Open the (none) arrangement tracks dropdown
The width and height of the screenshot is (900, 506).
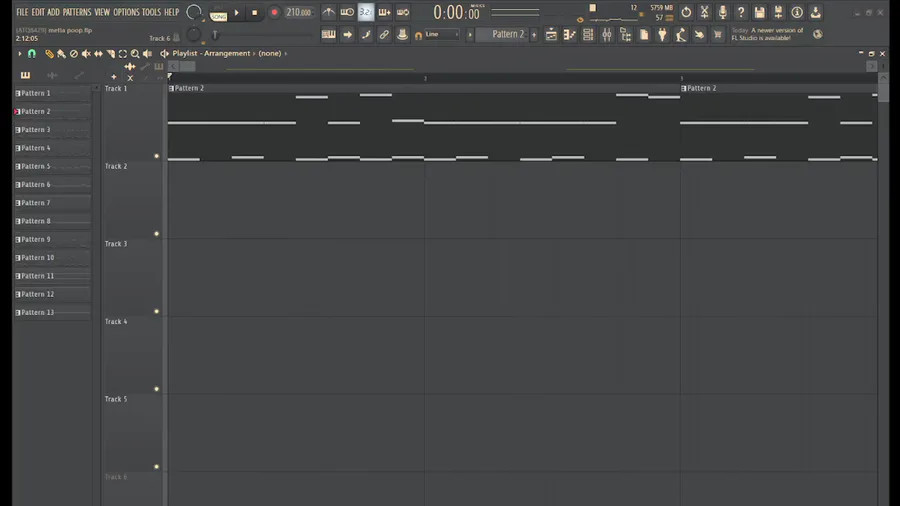270,53
